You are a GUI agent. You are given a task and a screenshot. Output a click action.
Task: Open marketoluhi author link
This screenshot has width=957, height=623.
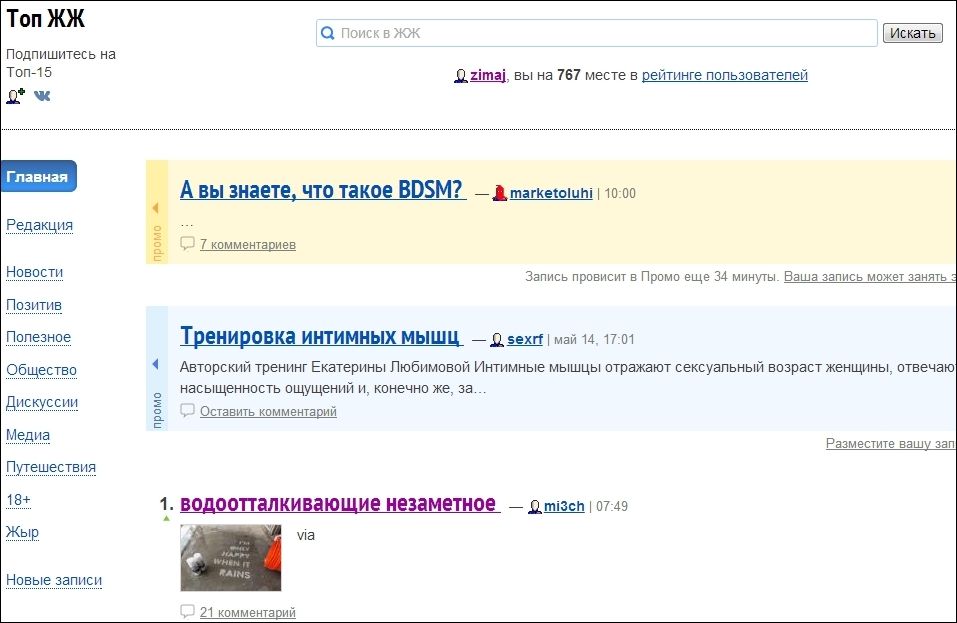[x=551, y=193]
